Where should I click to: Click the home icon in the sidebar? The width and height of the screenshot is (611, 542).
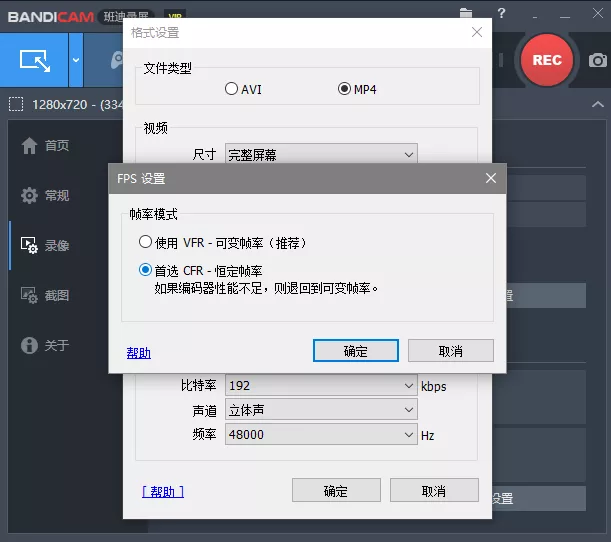click(29, 146)
